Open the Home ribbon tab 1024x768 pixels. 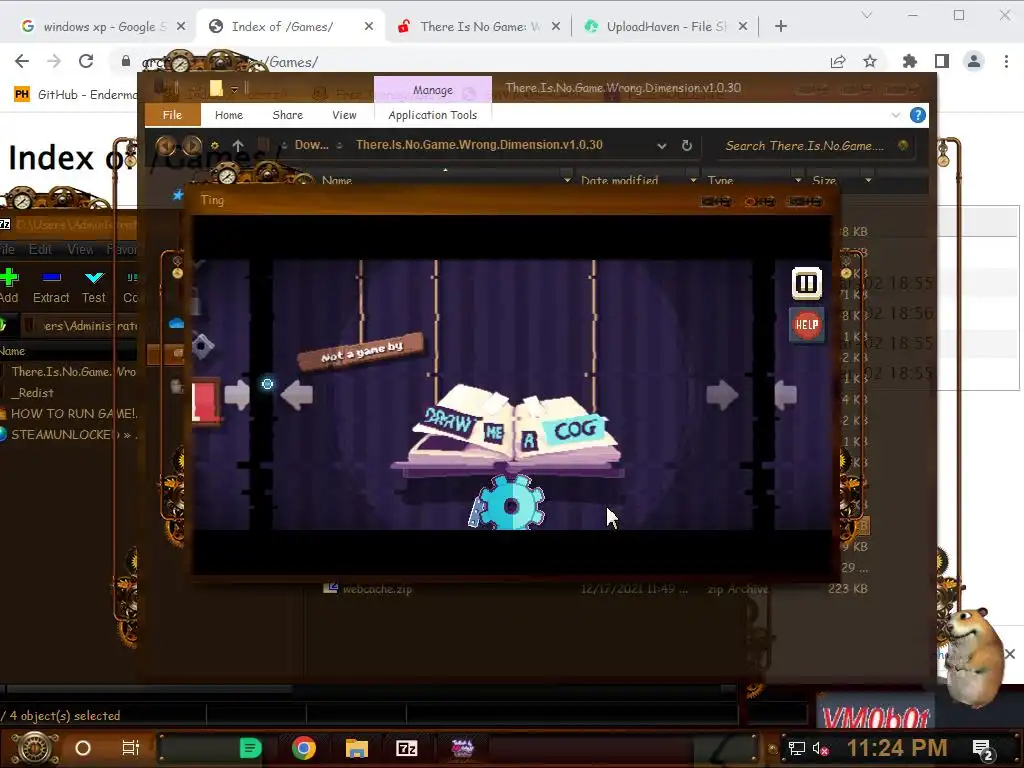click(229, 115)
